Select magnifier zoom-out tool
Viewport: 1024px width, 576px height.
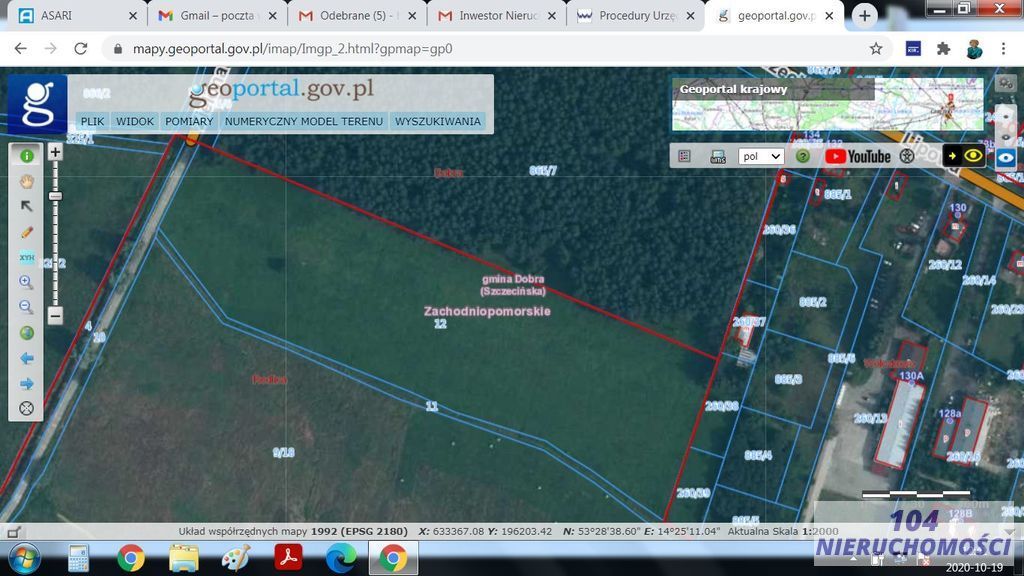(26, 307)
